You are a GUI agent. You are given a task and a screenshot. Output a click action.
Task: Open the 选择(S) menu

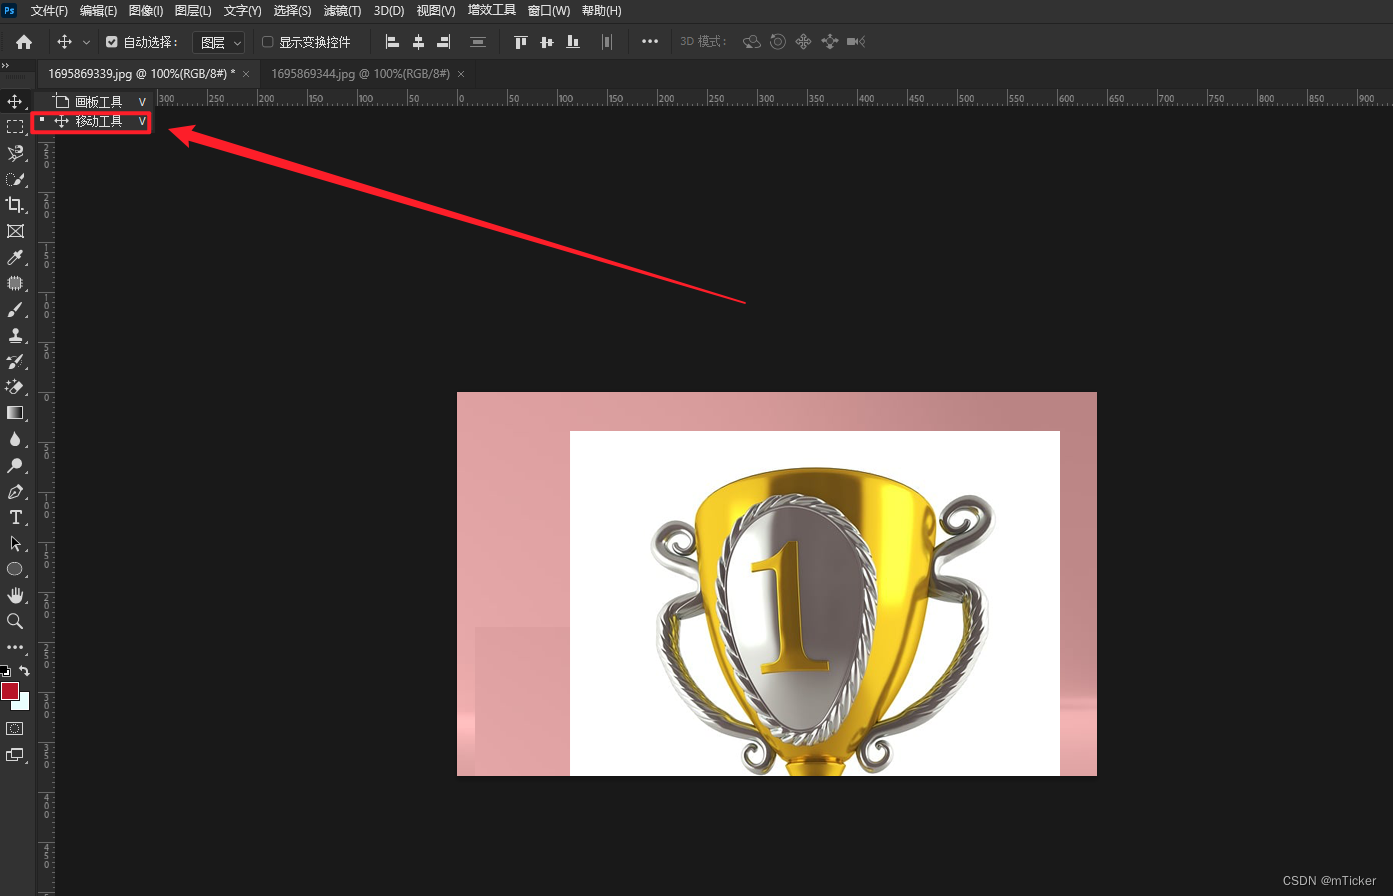coord(292,11)
